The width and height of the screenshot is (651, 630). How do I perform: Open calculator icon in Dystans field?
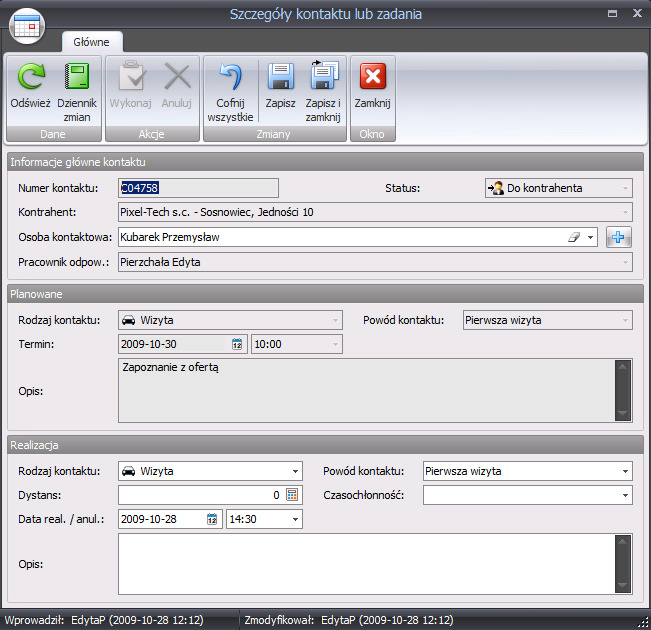pyautogui.click(x=292, y=495)
